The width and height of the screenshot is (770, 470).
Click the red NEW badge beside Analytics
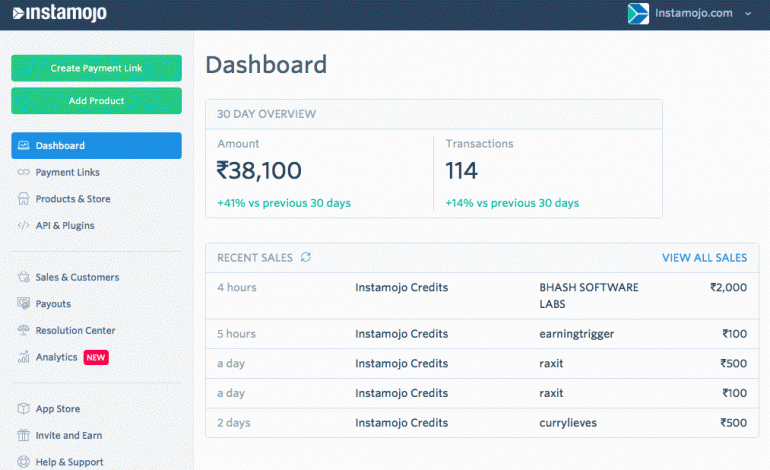[96, 357]
